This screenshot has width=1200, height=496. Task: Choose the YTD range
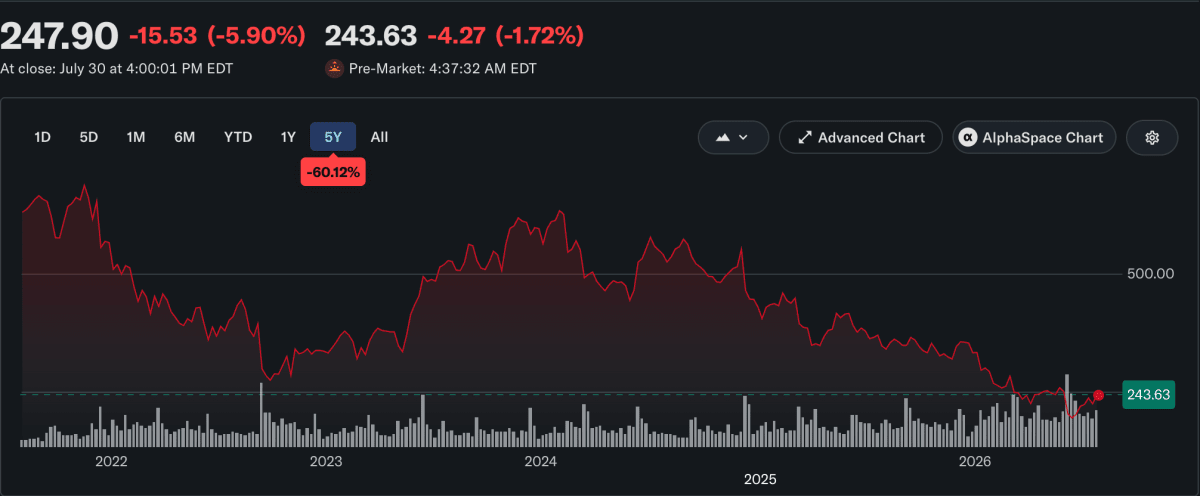(x=238, y=137)
